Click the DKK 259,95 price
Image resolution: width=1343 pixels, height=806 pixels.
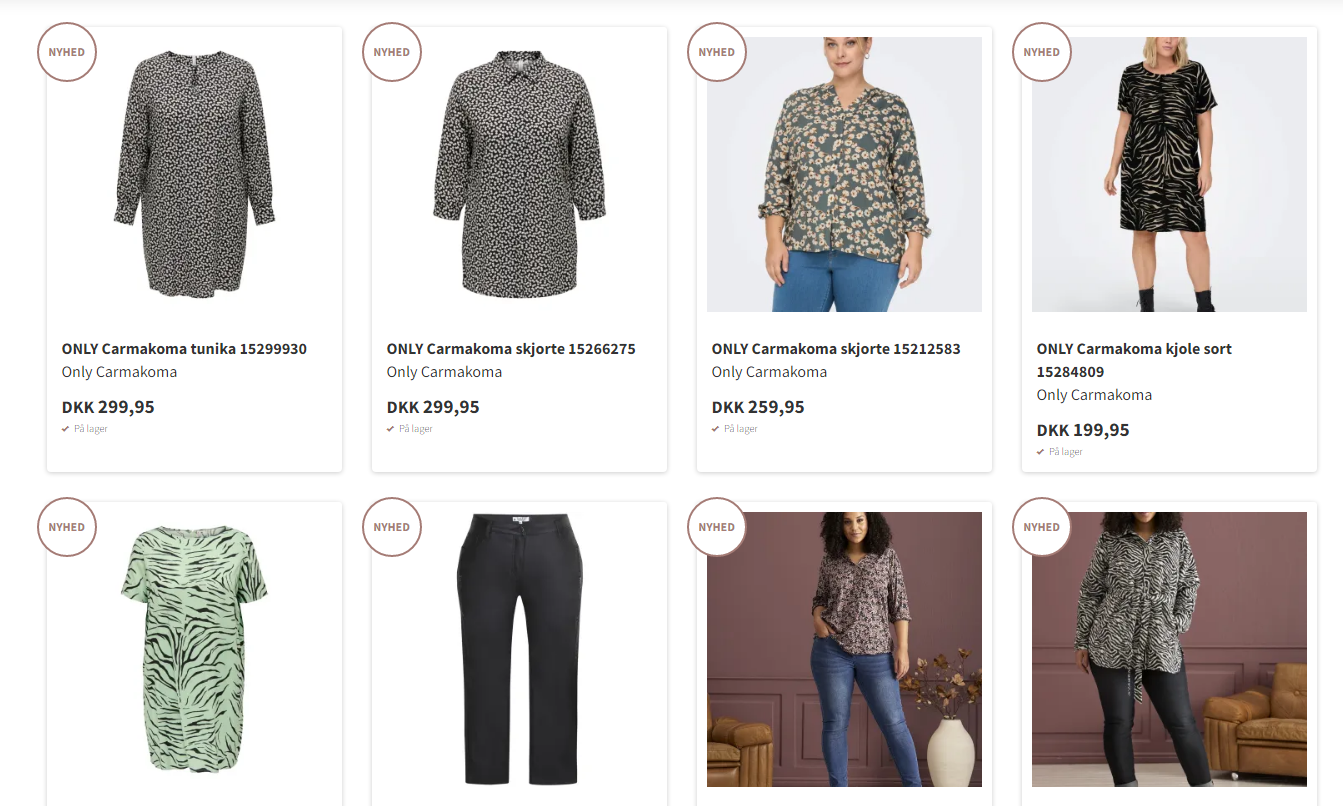[x=758, y=407]
